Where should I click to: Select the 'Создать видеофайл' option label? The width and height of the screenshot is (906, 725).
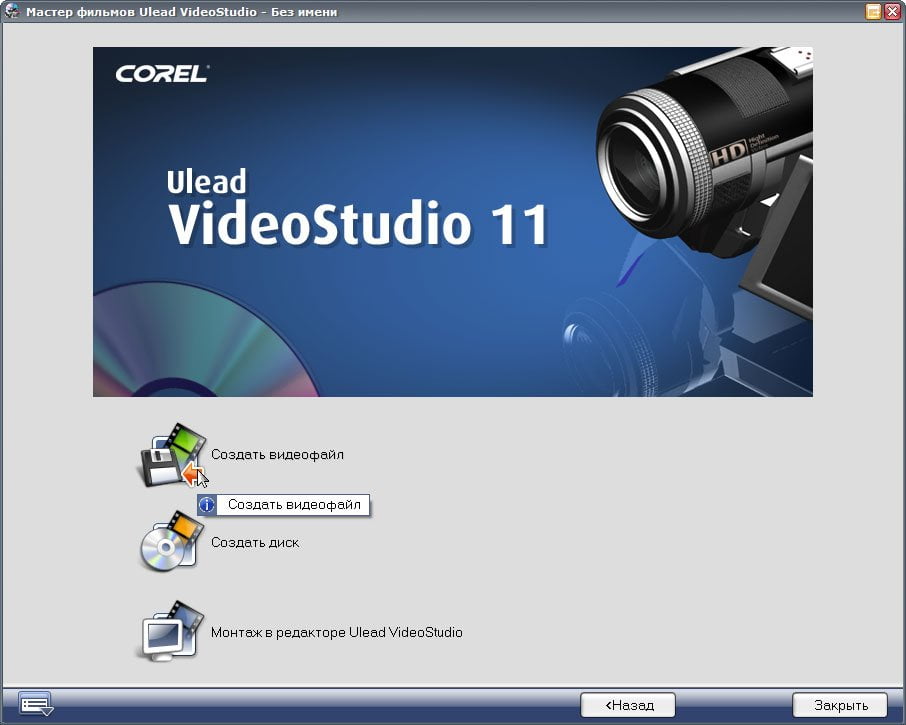pos(277,455)
